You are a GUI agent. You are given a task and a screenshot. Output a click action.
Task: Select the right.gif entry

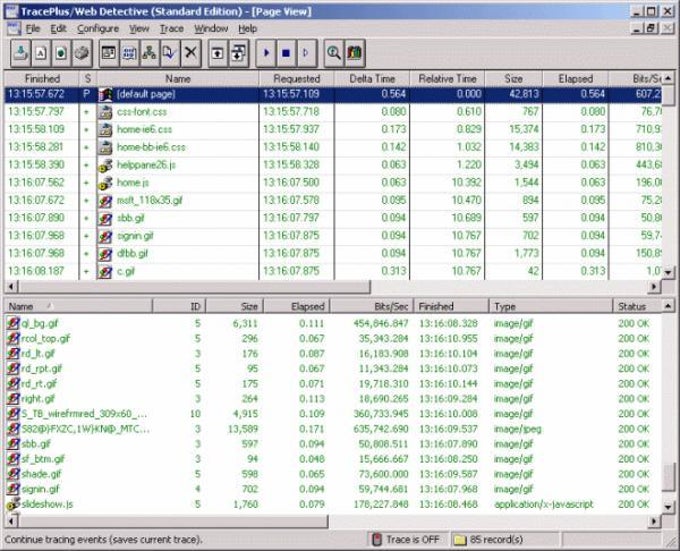pyautogui.click(x=38, y=398)
